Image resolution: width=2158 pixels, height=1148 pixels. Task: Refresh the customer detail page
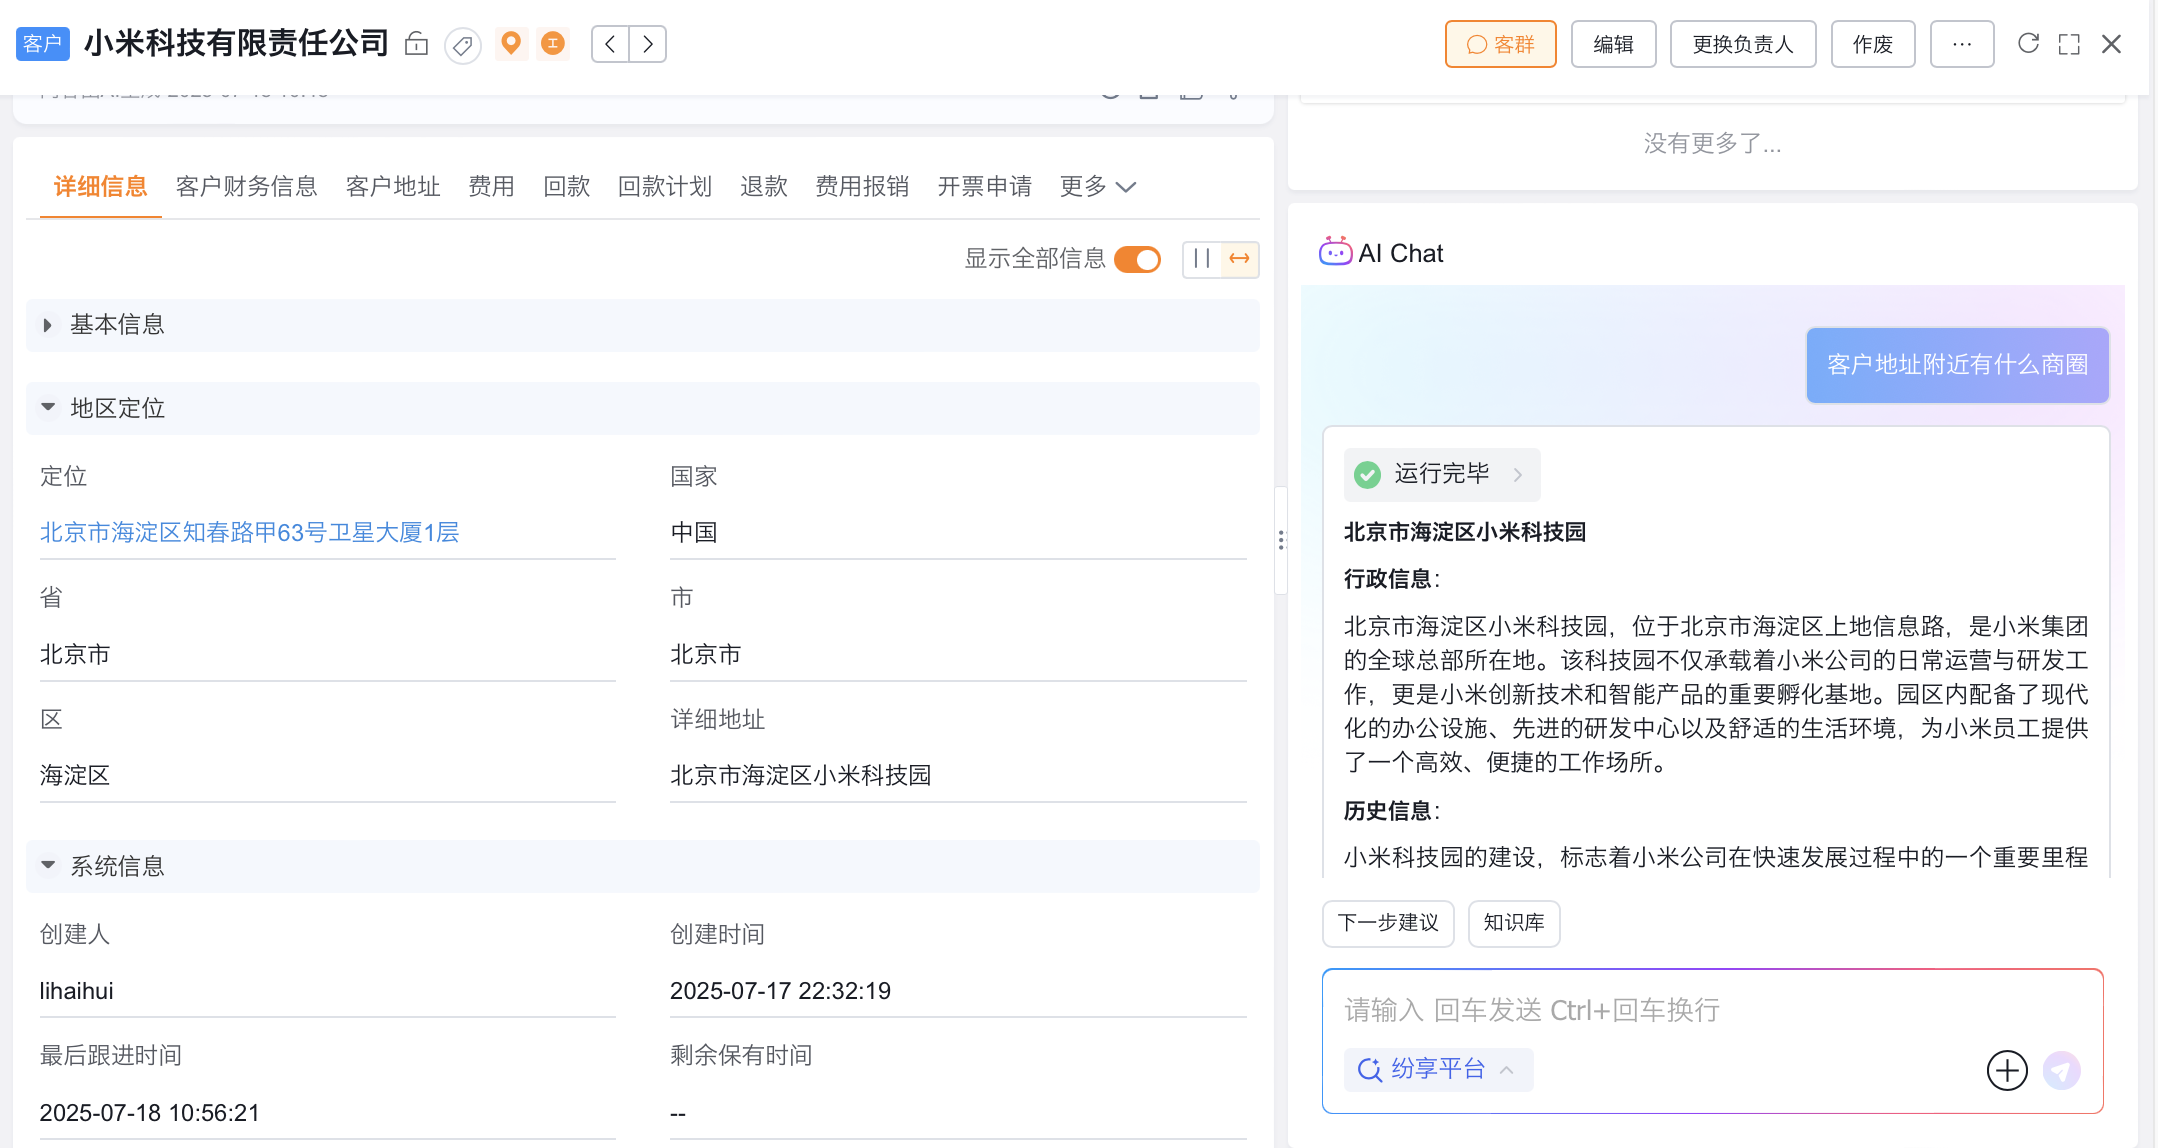tap(2028, 43)
